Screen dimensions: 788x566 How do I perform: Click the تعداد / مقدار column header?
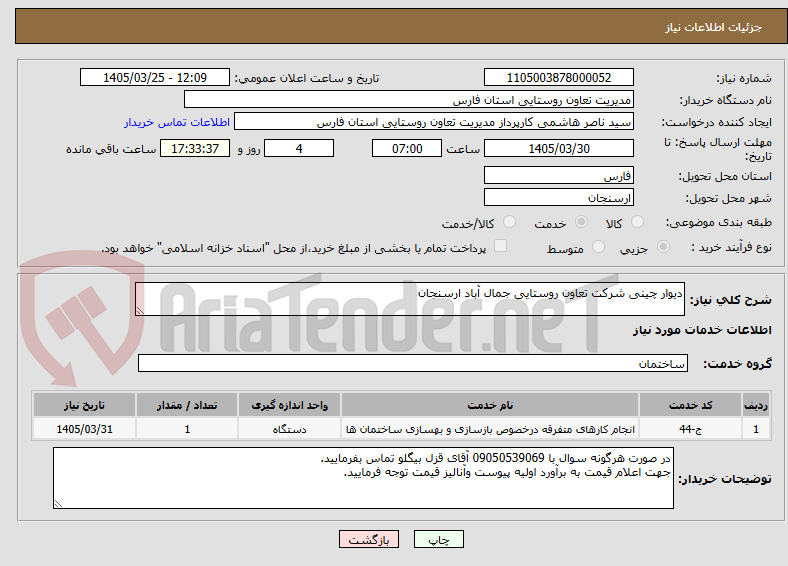tap(187, 405)
